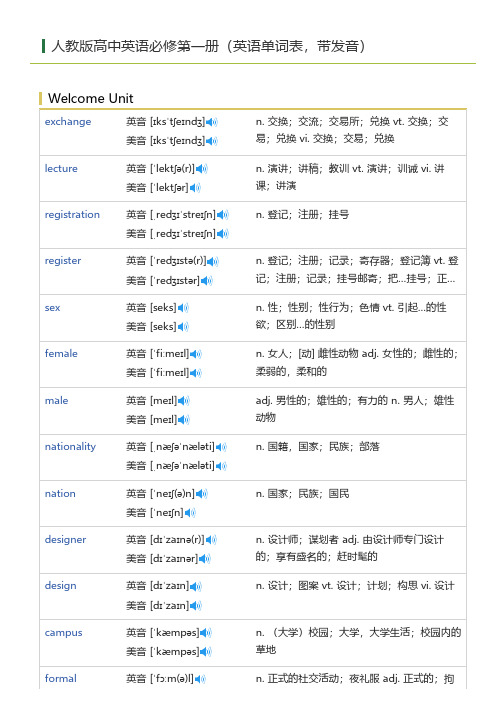This screenshot has height=713, width=504.
Task: Open the word link lecture
Action: [61, 169]
